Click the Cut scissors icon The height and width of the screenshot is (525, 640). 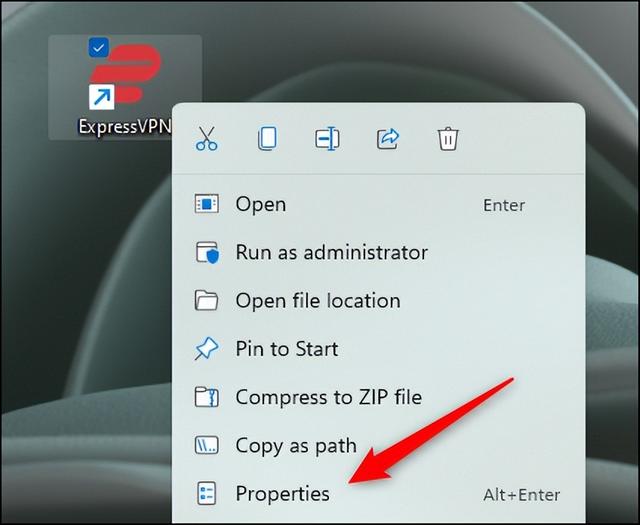click(x=207, y=139)
